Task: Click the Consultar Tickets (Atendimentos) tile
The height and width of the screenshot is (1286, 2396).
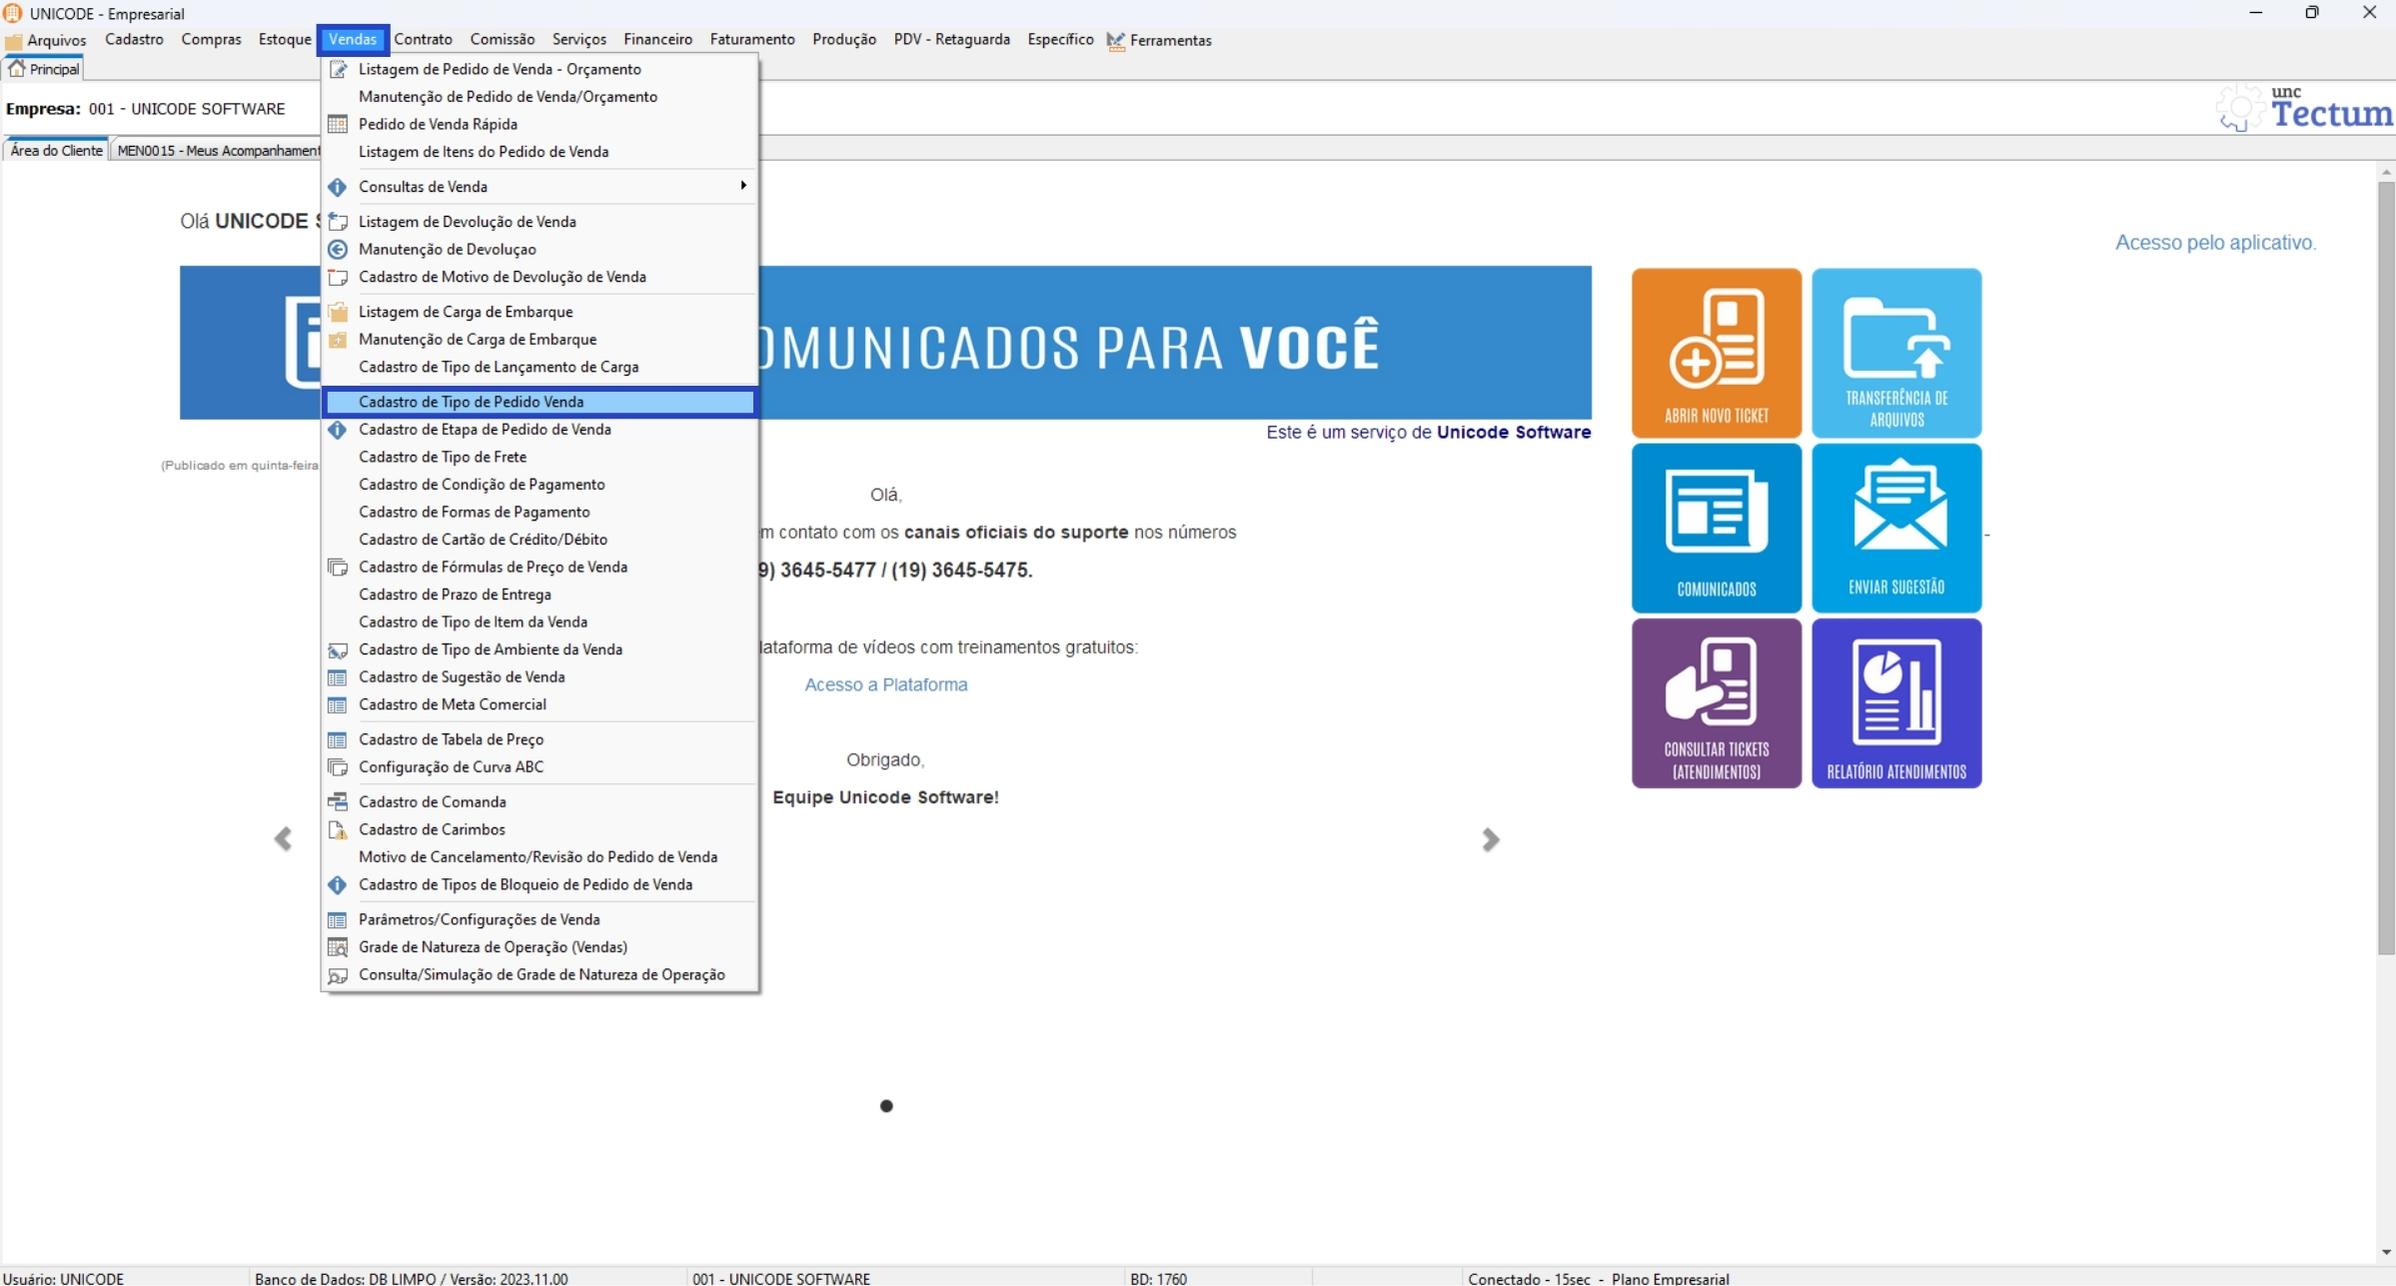Action: click(1716, 702)
